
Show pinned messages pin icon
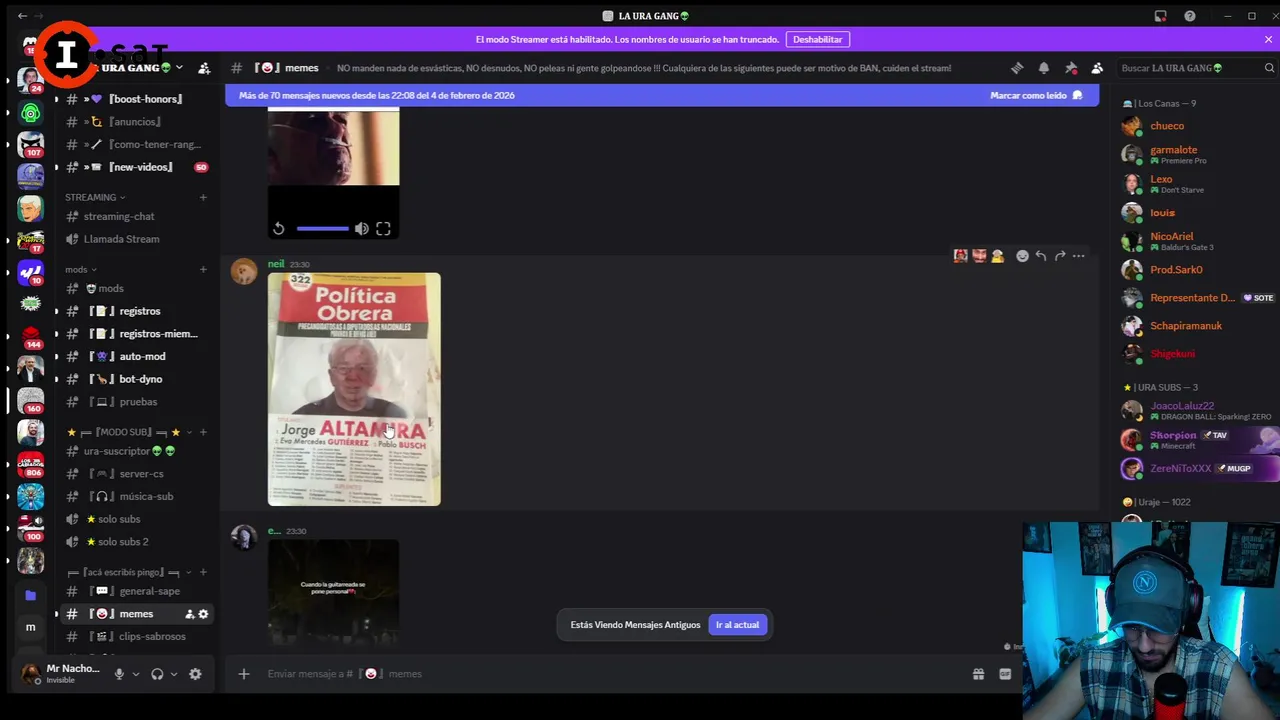(x=1071, y=68)
